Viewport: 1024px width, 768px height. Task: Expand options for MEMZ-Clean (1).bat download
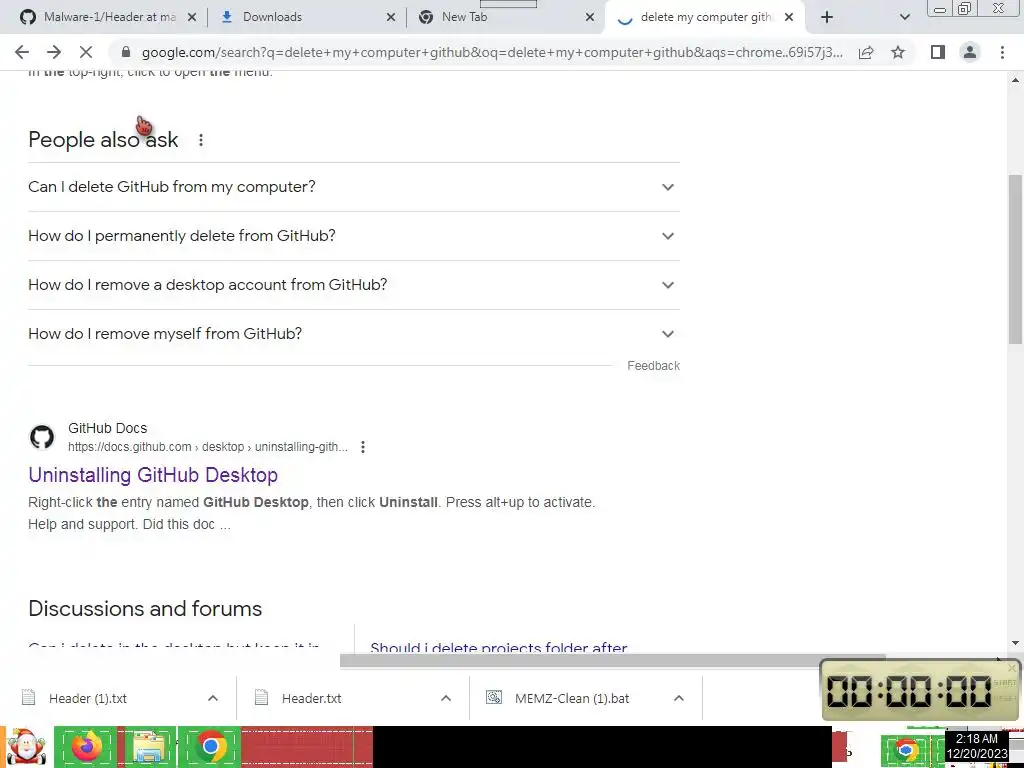click(679, 698)
